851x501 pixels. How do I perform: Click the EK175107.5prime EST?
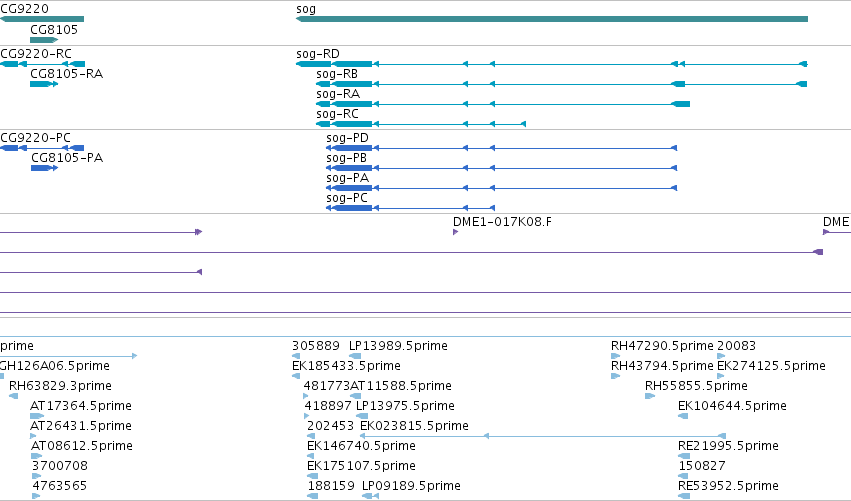click(x=361, y=466)
